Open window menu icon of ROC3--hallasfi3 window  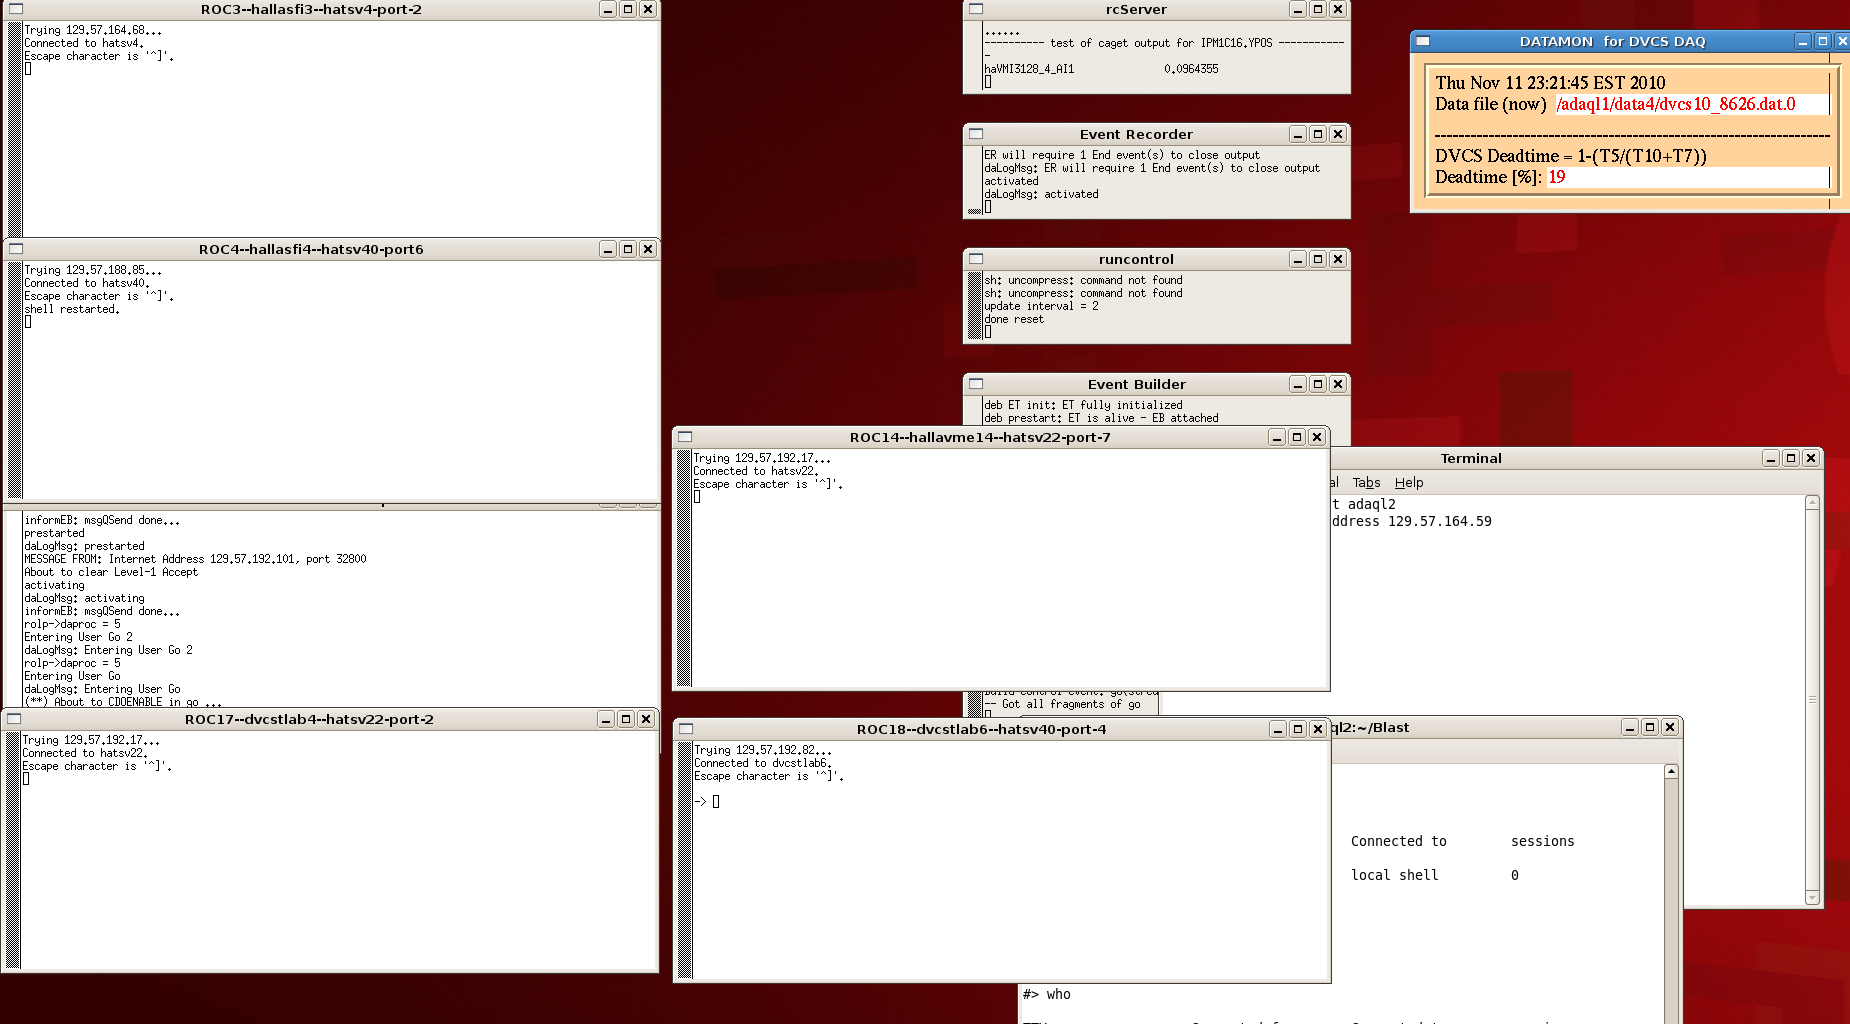[x=15, y=9]
